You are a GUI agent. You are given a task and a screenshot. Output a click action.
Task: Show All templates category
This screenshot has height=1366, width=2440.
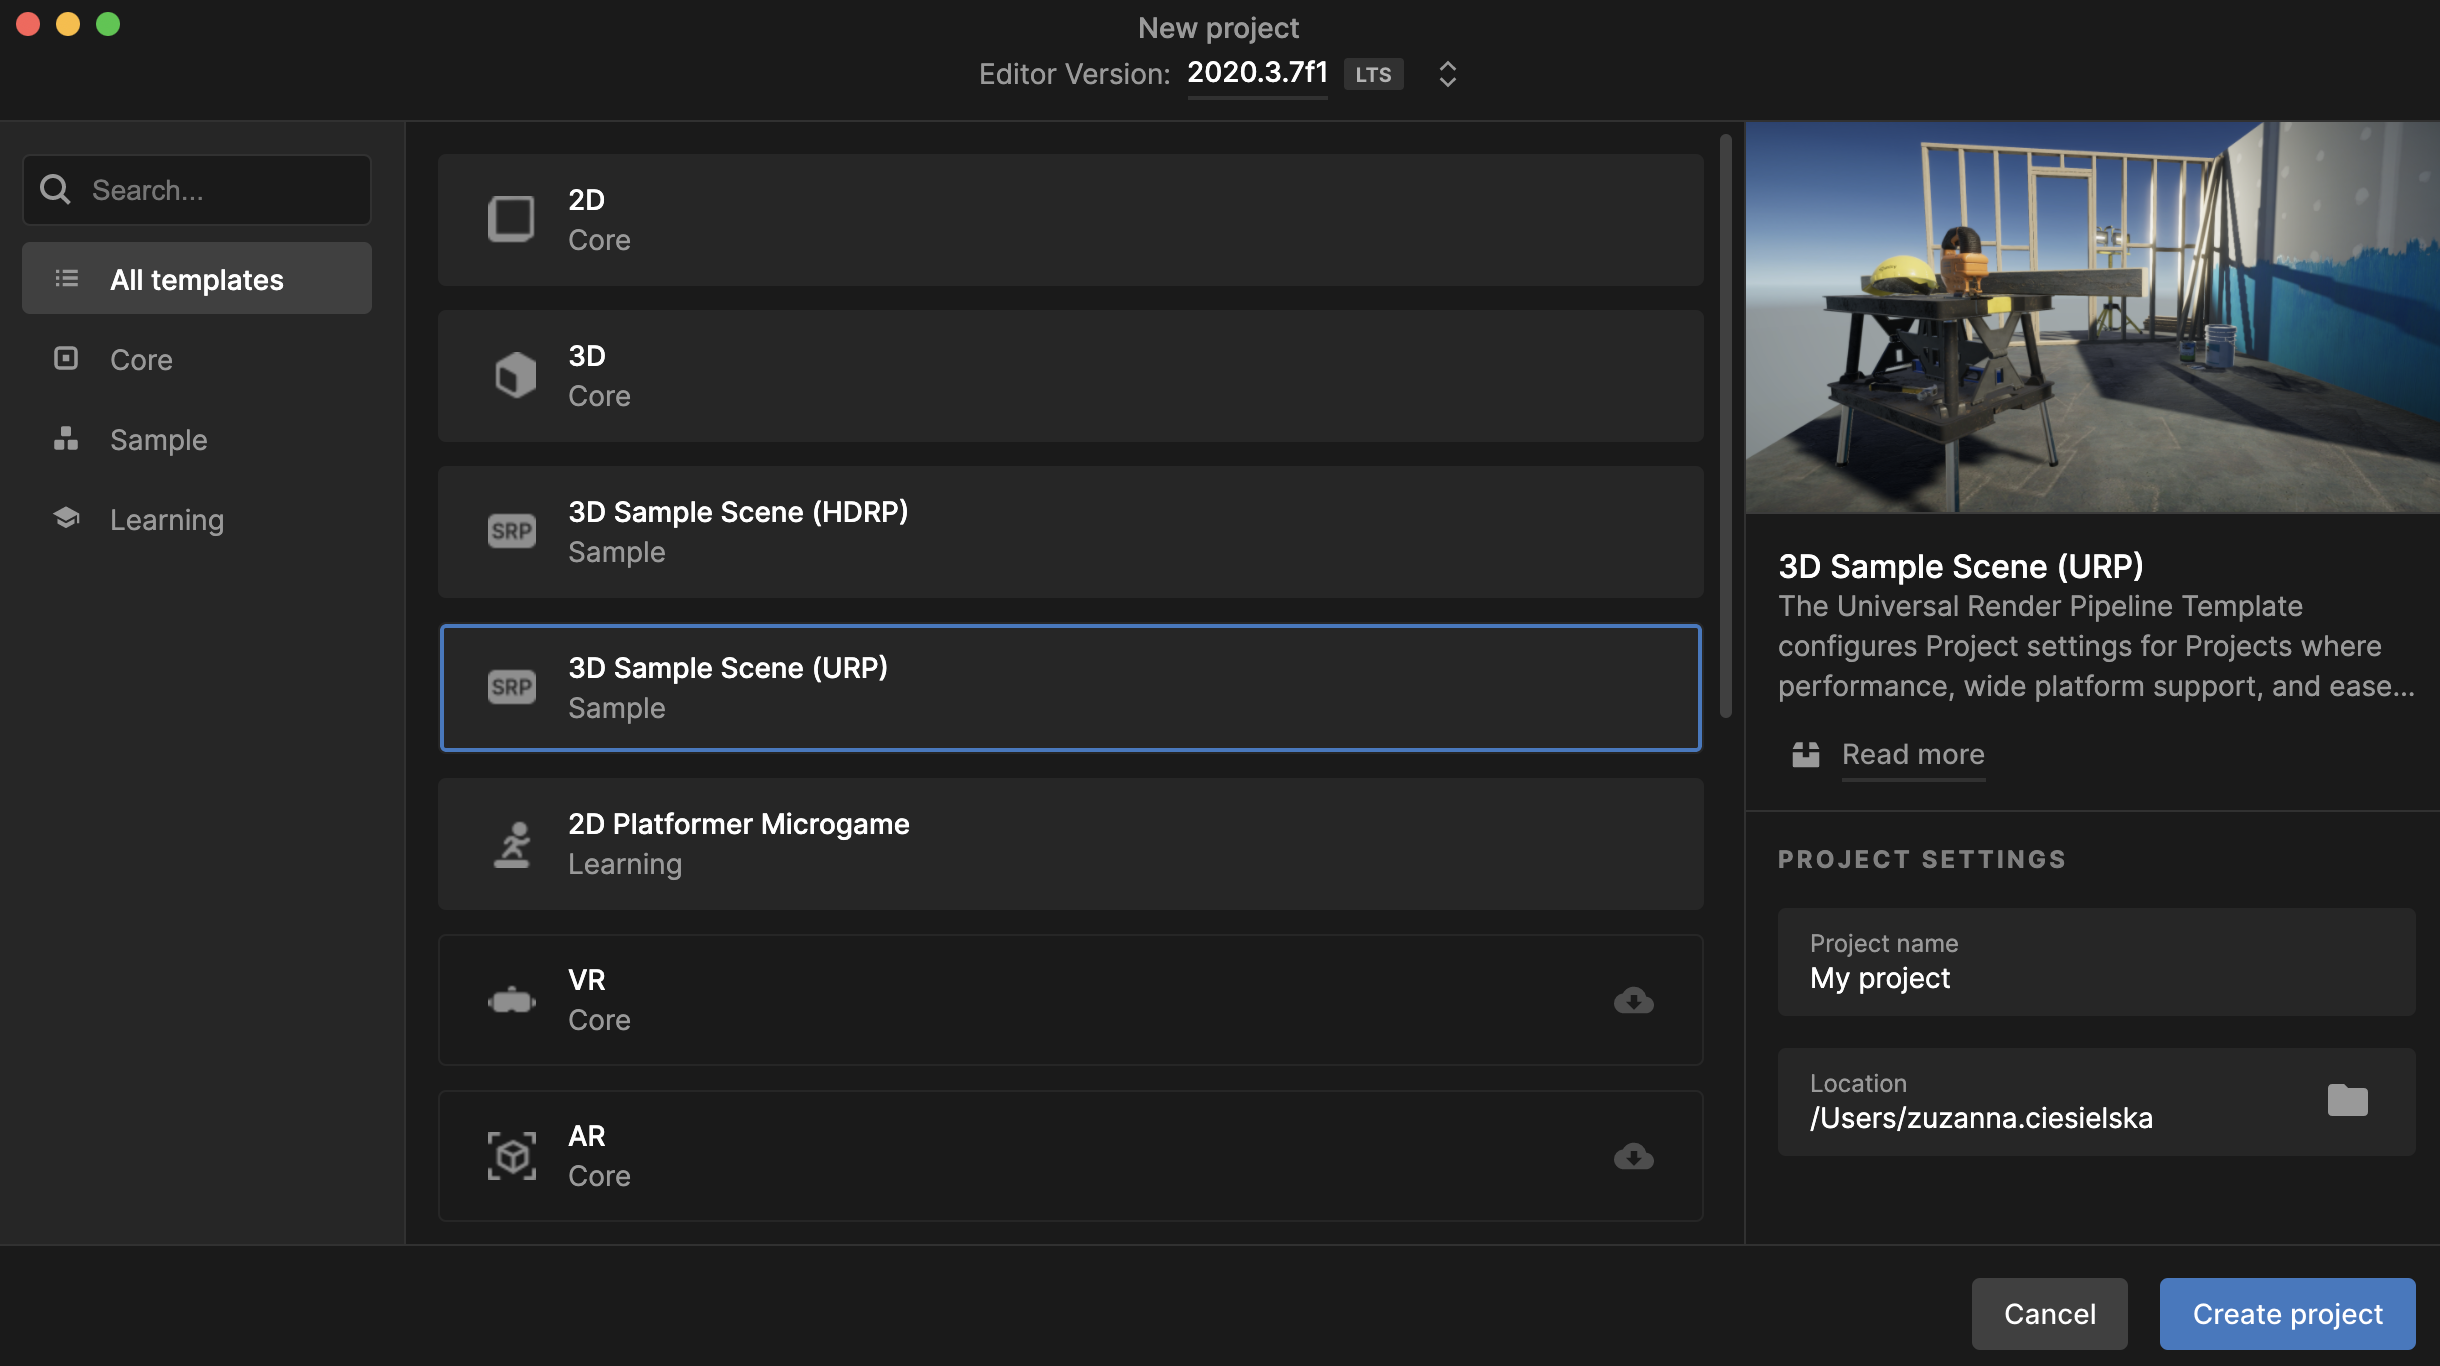click(x=197, y=279)
